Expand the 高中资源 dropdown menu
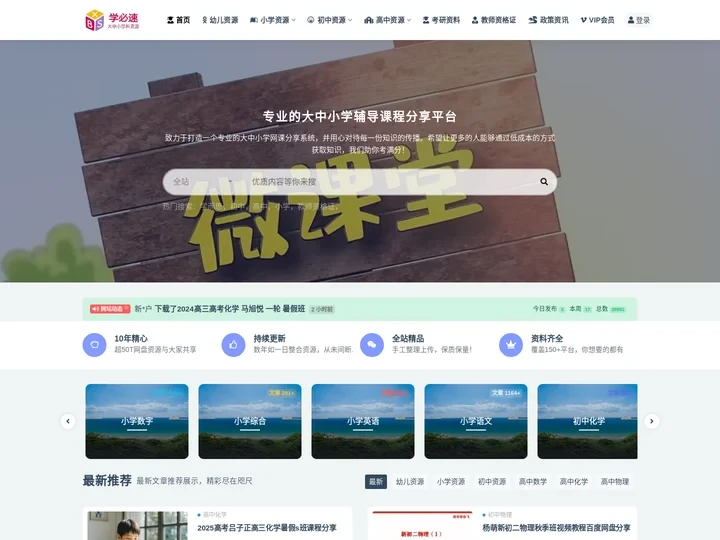The width and height of the screenshot is (720, 540). click(387, 20)
